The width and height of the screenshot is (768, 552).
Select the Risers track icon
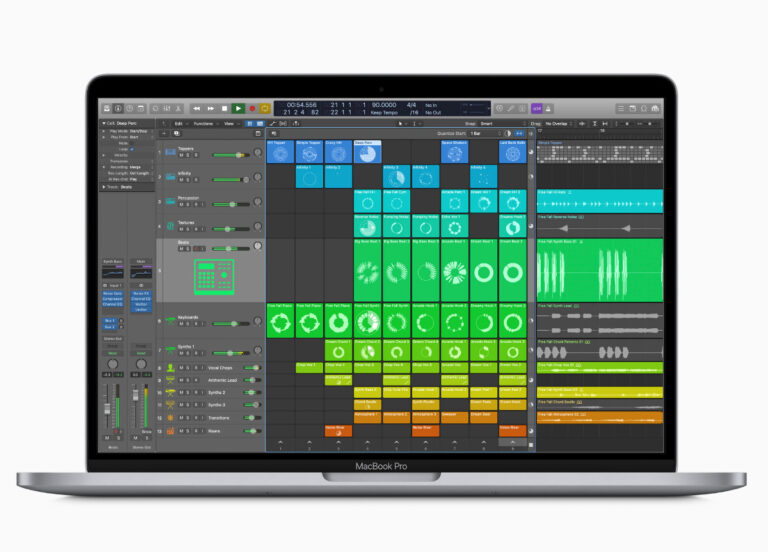coord(170,431)
